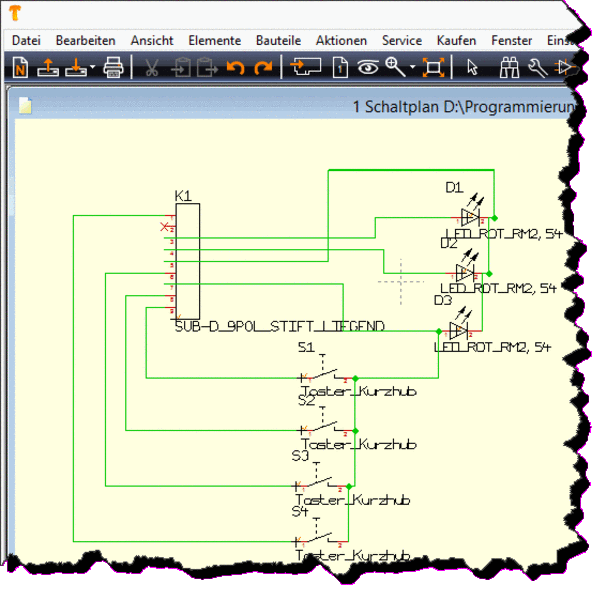Screen dimensions: 607x600
Task: Open the Bauteile menu
Action: pyautogui.click(x=278, y=41)
